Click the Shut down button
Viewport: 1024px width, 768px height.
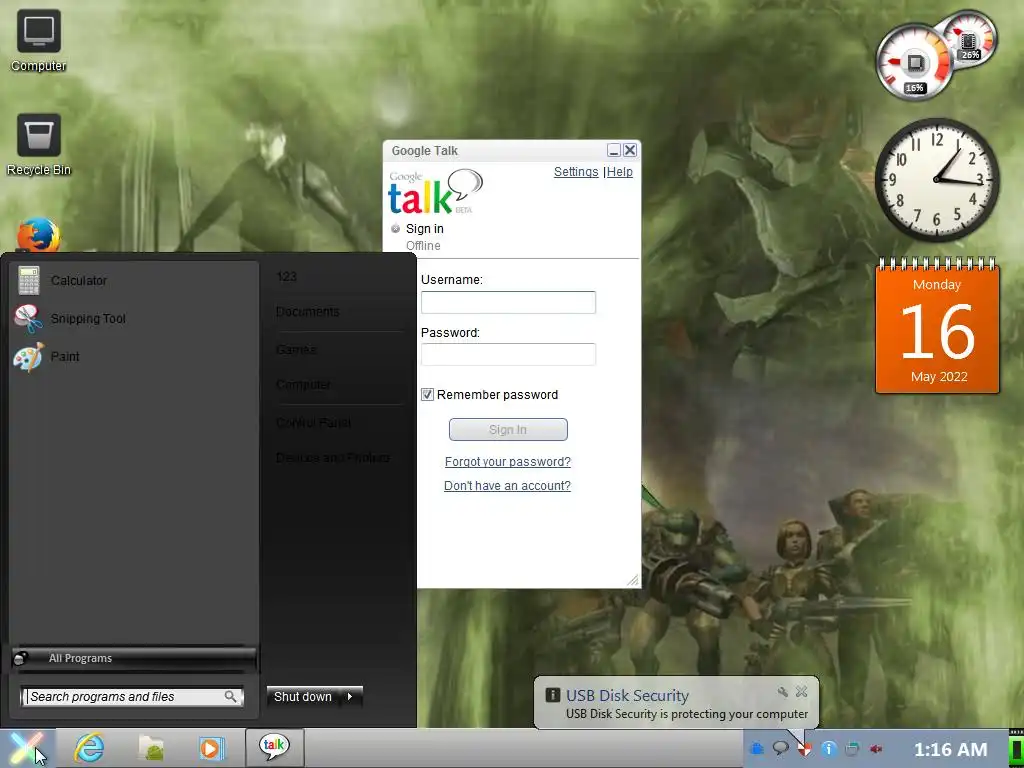click(304, 697)
